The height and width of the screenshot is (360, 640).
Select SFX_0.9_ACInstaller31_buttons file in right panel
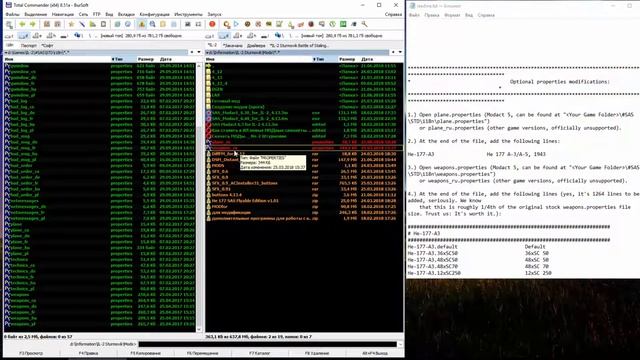tap(244, 183)
